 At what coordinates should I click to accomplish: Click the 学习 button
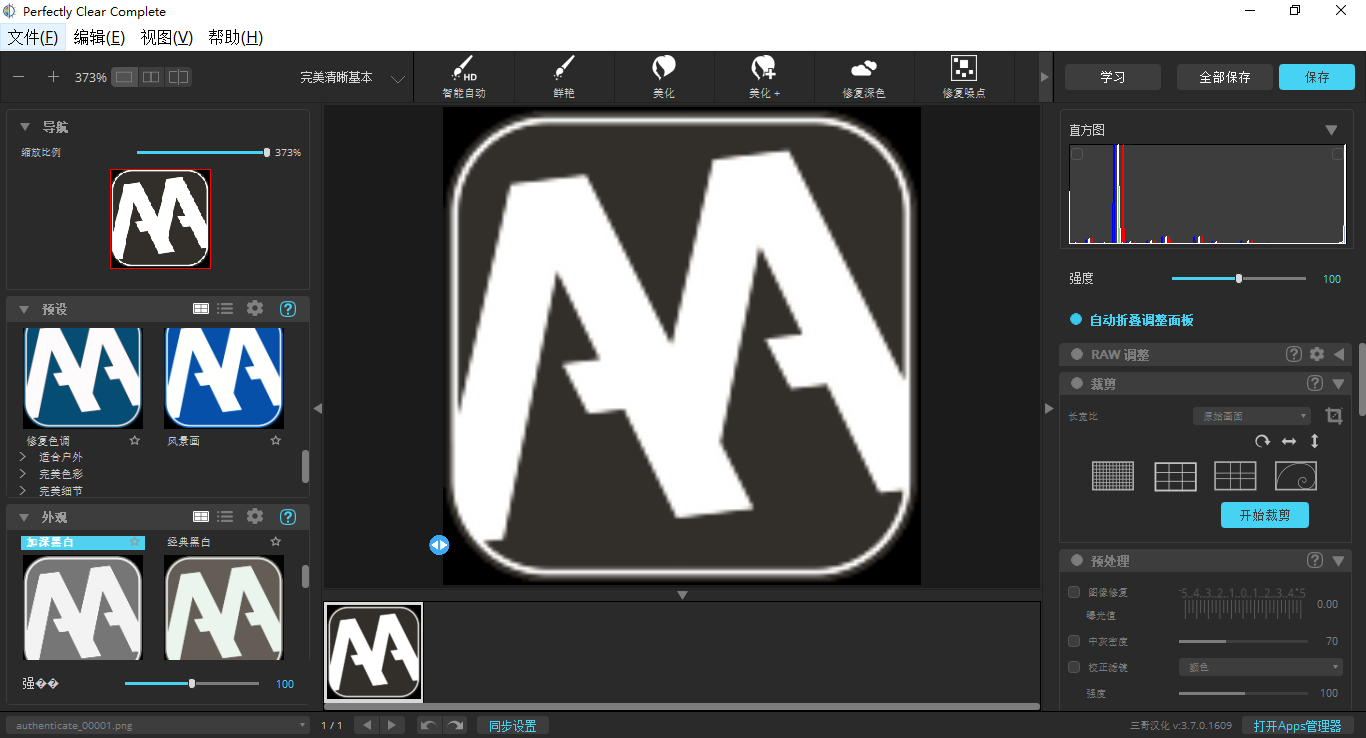(1113, 77)
